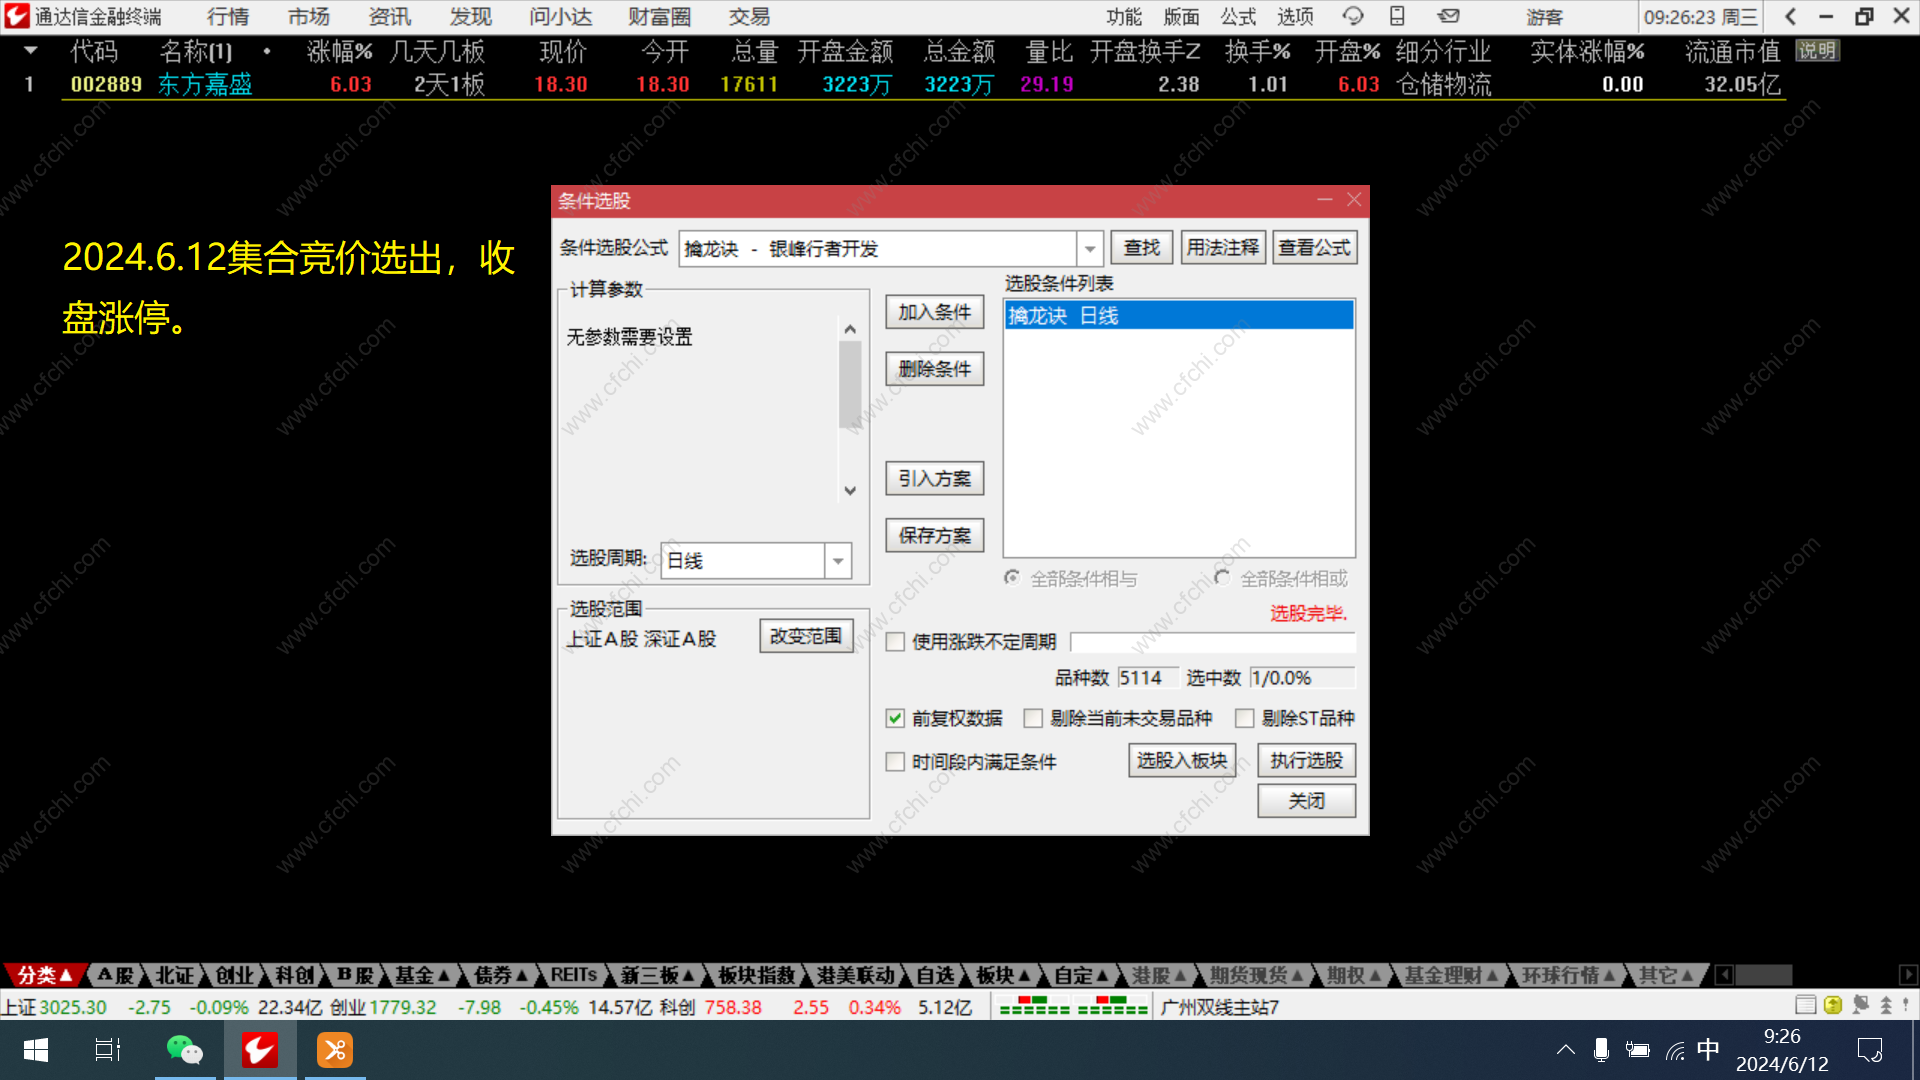
Task: Click the yellow upload status icon
Action: pyautogui.click(x=1832, y=1005)
